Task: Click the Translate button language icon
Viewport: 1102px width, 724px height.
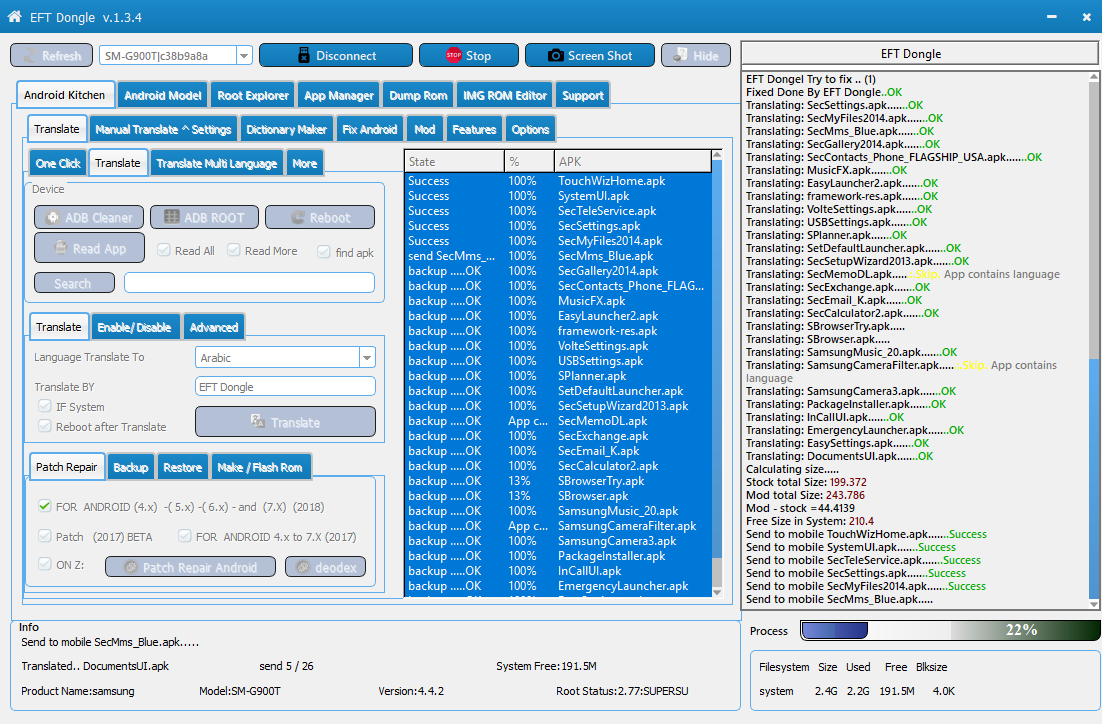Action: [258, 421]
